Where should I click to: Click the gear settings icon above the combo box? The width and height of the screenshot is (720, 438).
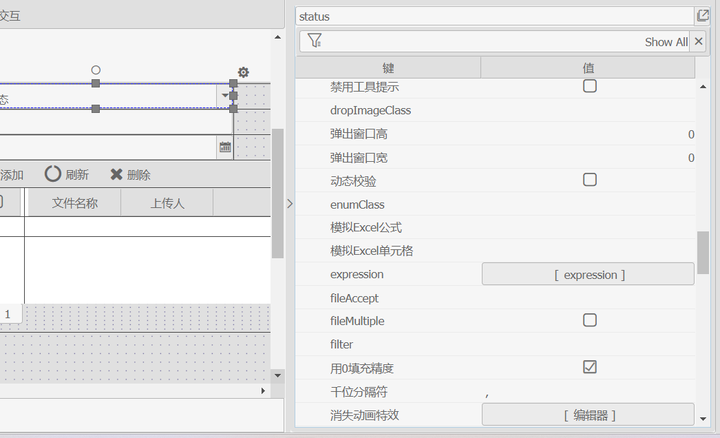(243, 73)
